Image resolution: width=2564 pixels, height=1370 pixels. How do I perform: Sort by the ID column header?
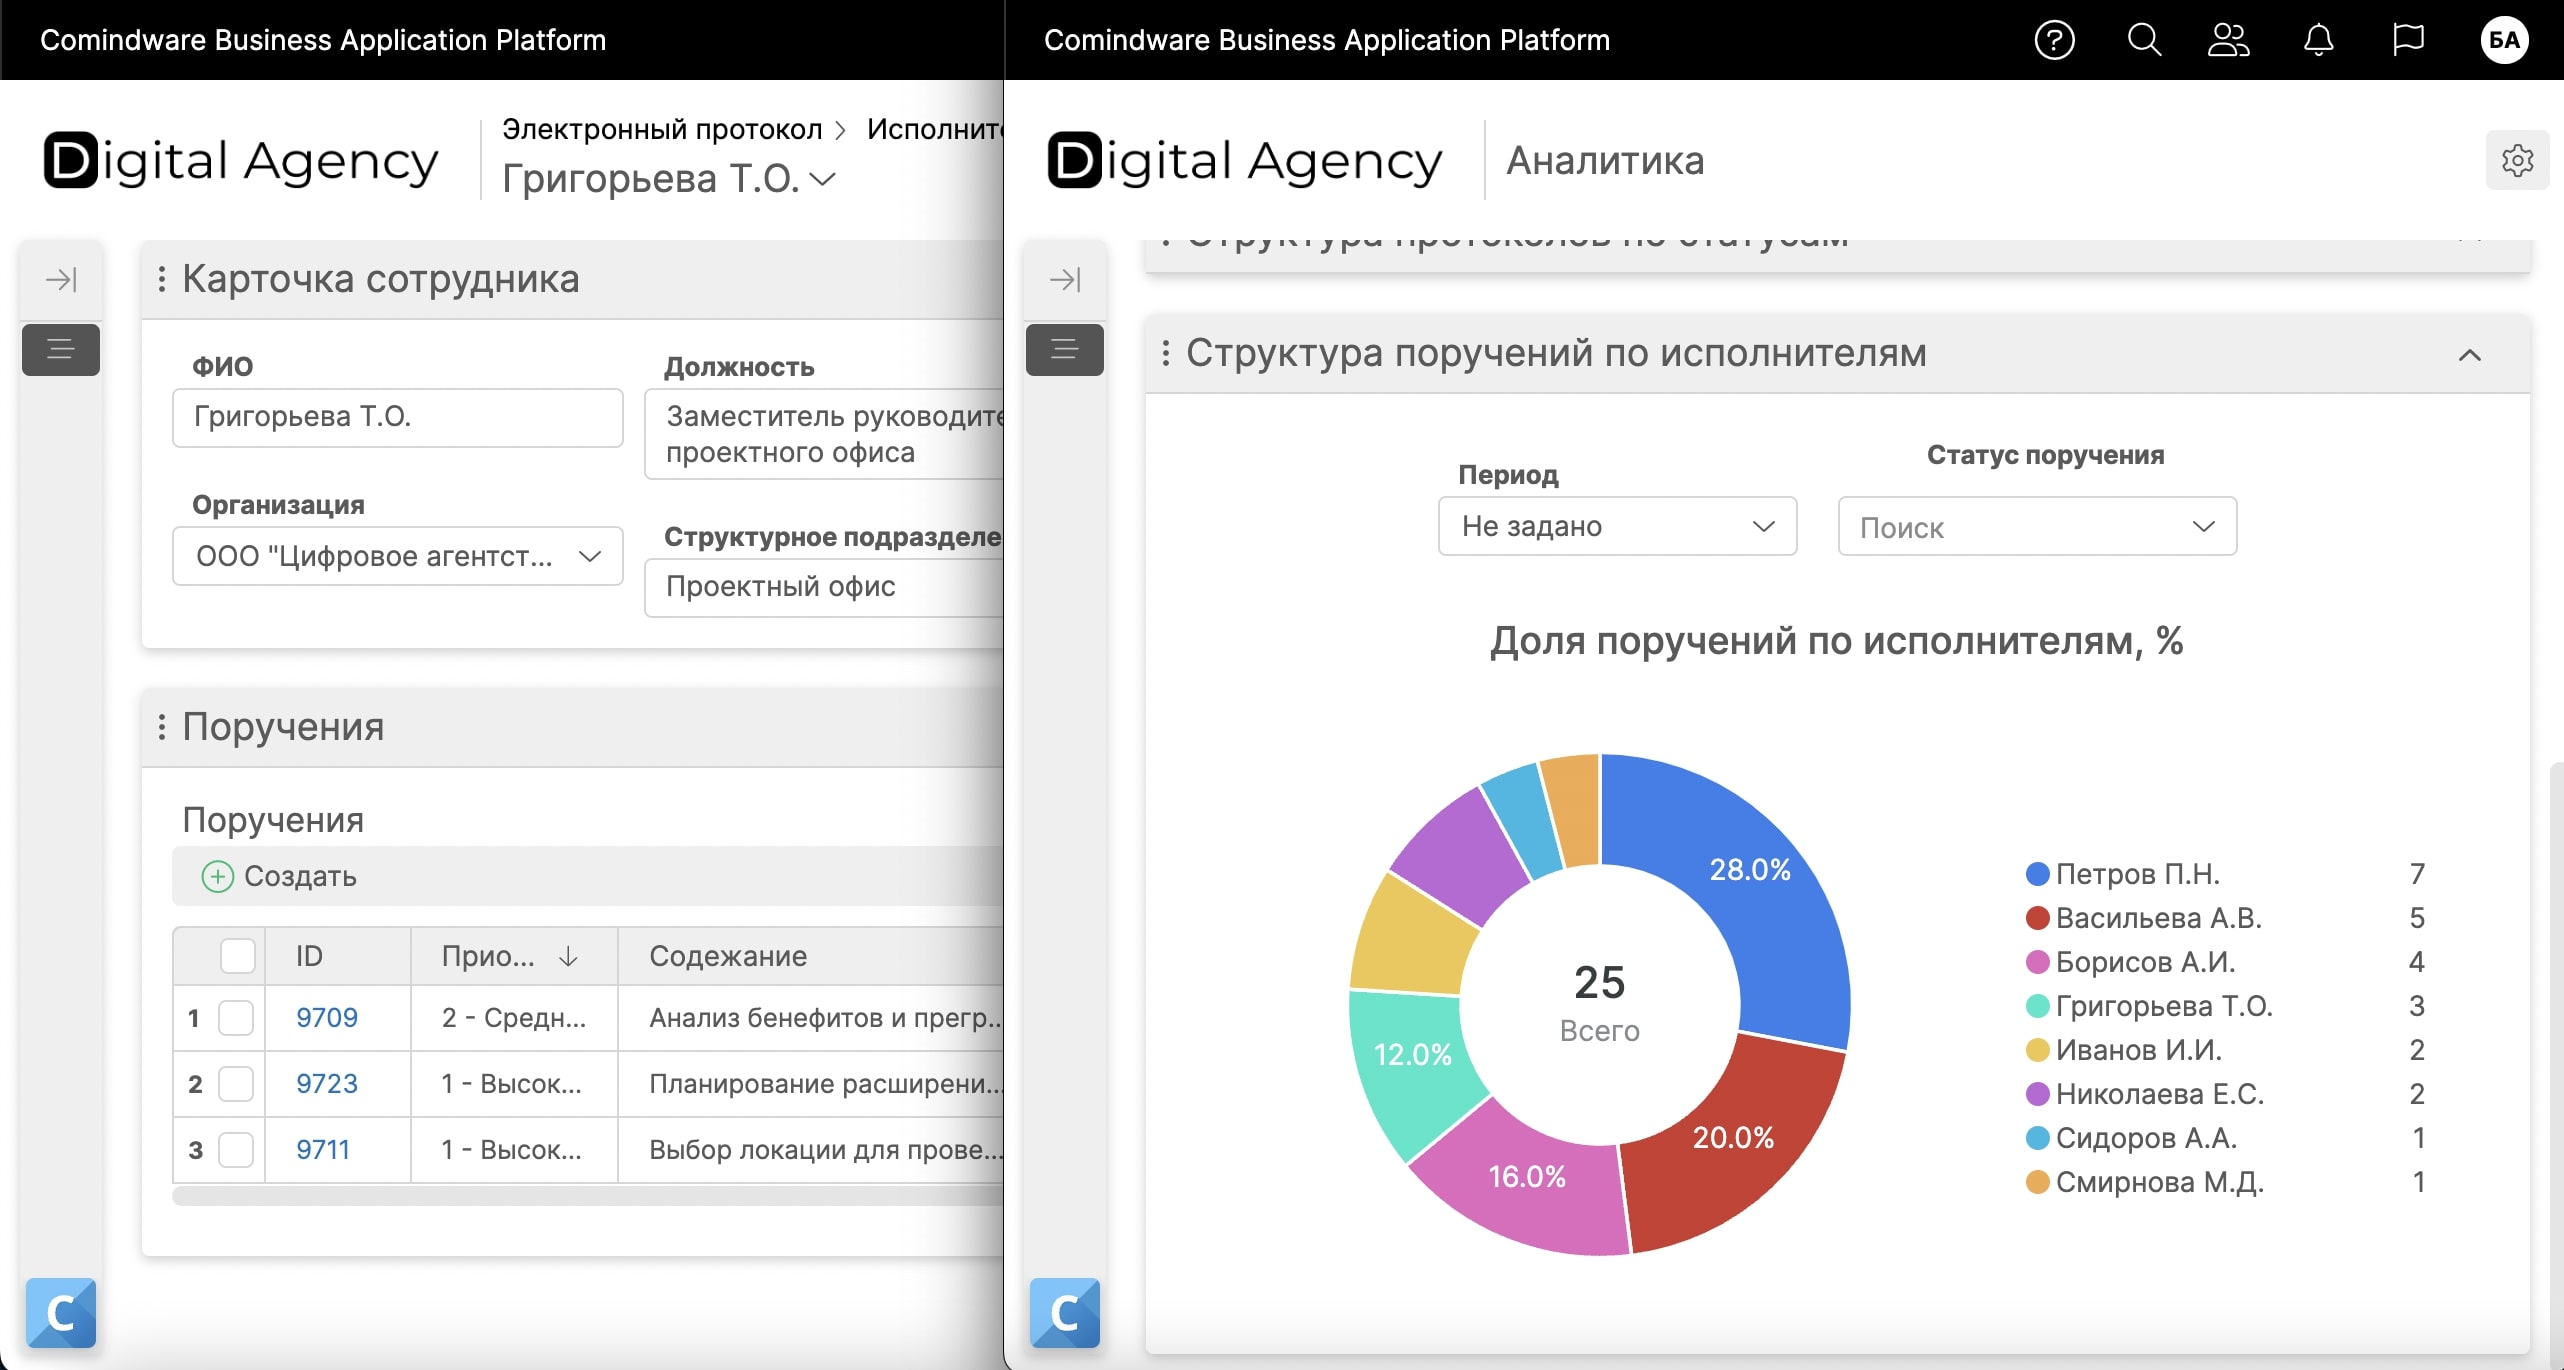[338, 956]
